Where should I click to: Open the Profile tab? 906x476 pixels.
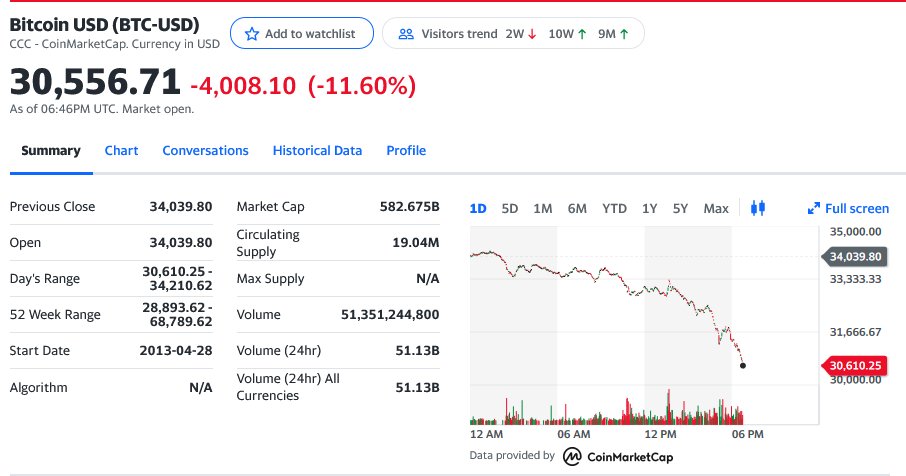click(406, 151)
